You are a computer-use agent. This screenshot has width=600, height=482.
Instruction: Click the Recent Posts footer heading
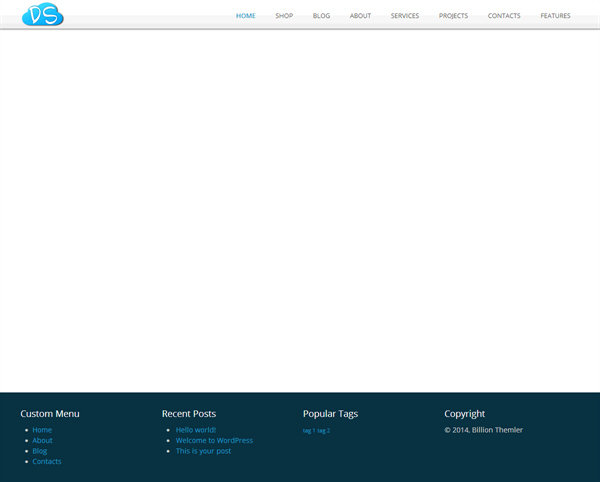click(x=189, y=414)
